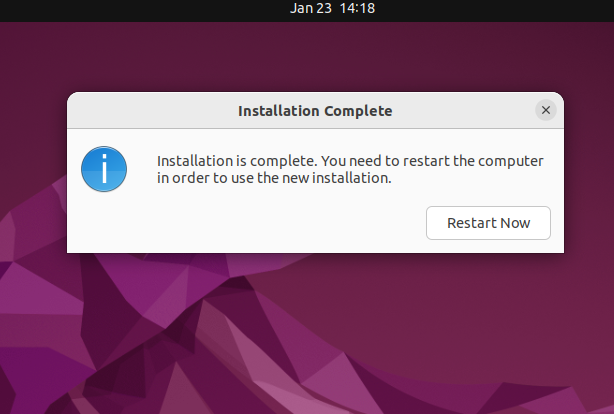The width and height of the screenshot is (614, 414).
Task: Click the desktop wallpaper above the dialog
Action: point(300,55)
